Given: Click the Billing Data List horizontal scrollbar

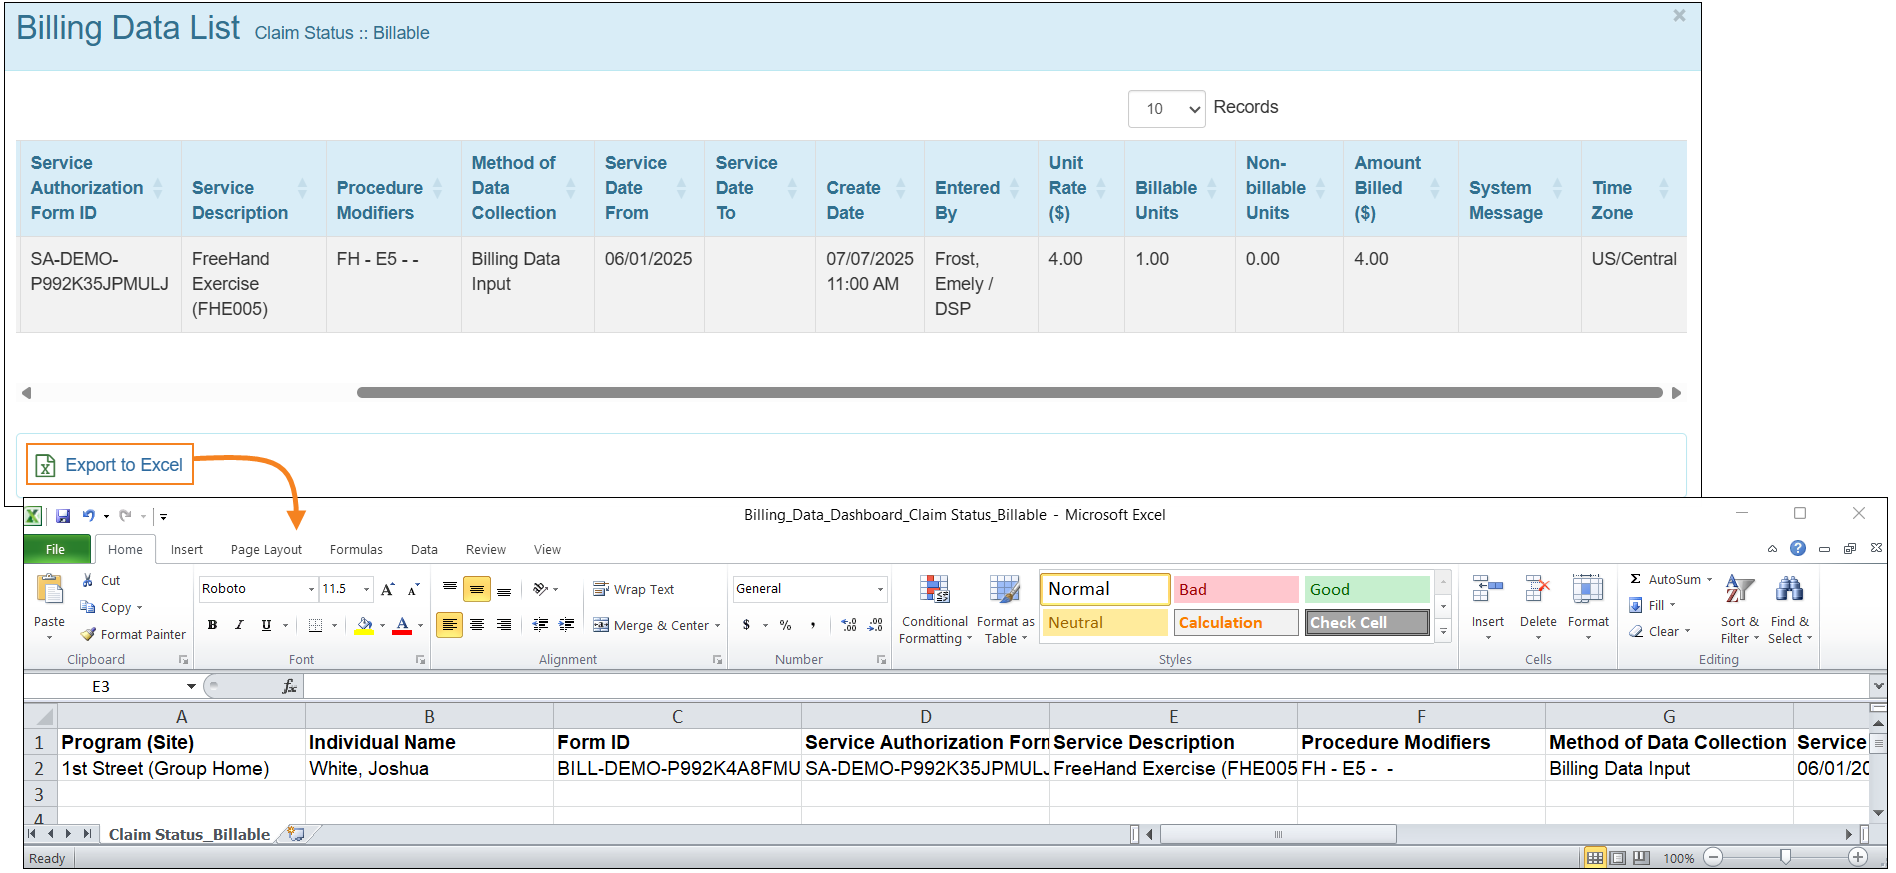Looking at the screenshot, I should [1009, 393].
